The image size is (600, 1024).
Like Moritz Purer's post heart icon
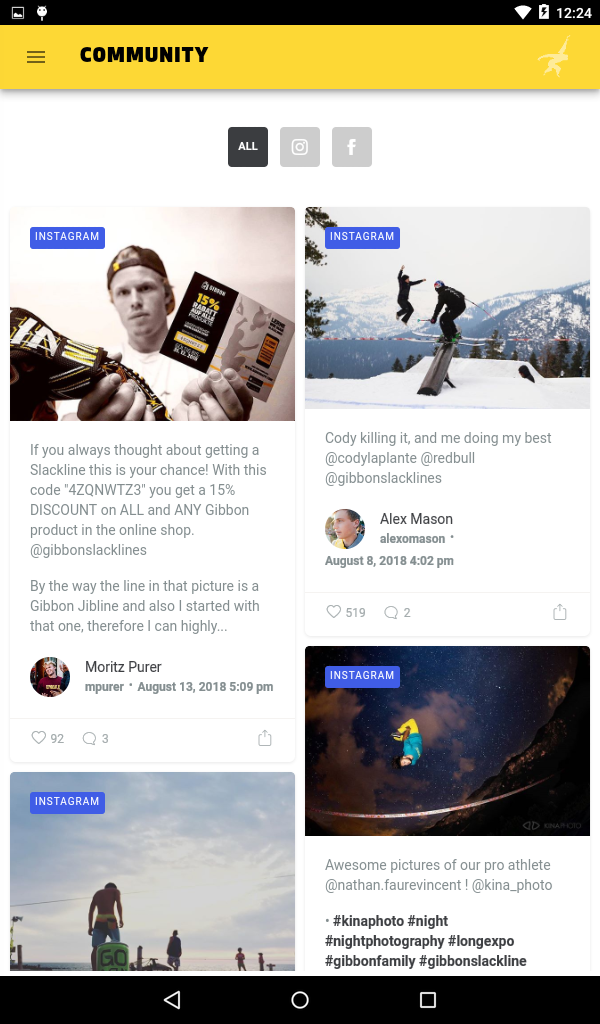tap(39, 738)
